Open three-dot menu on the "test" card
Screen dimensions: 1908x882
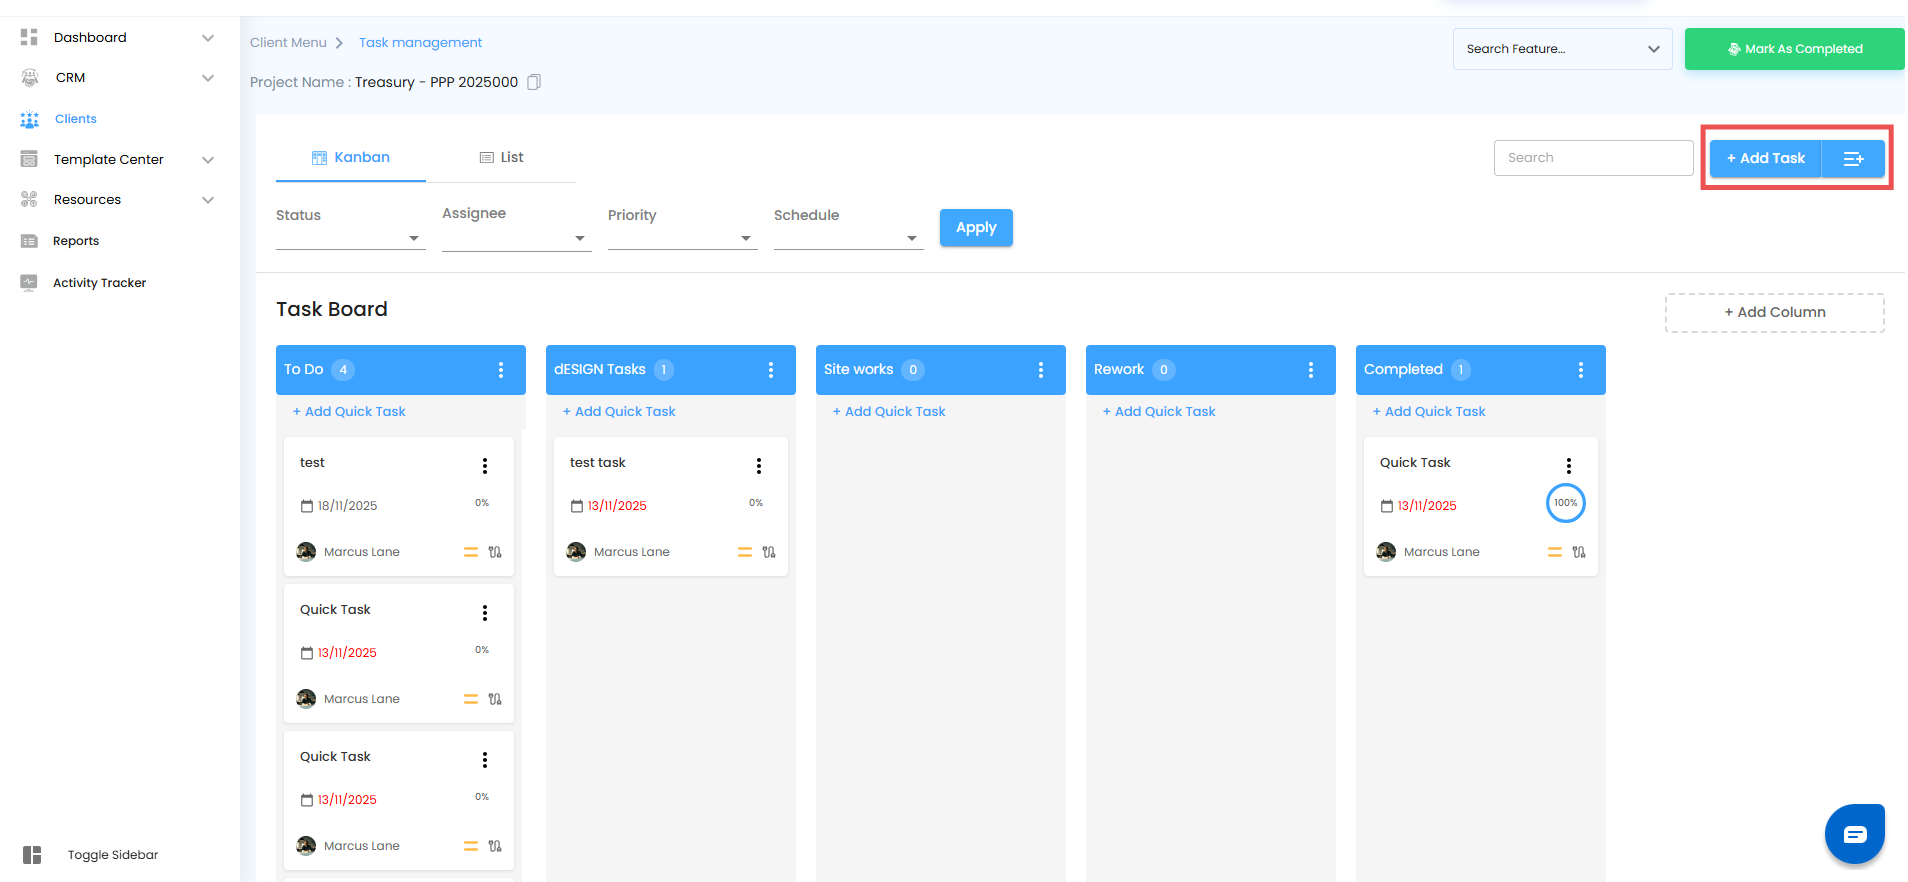485,466
